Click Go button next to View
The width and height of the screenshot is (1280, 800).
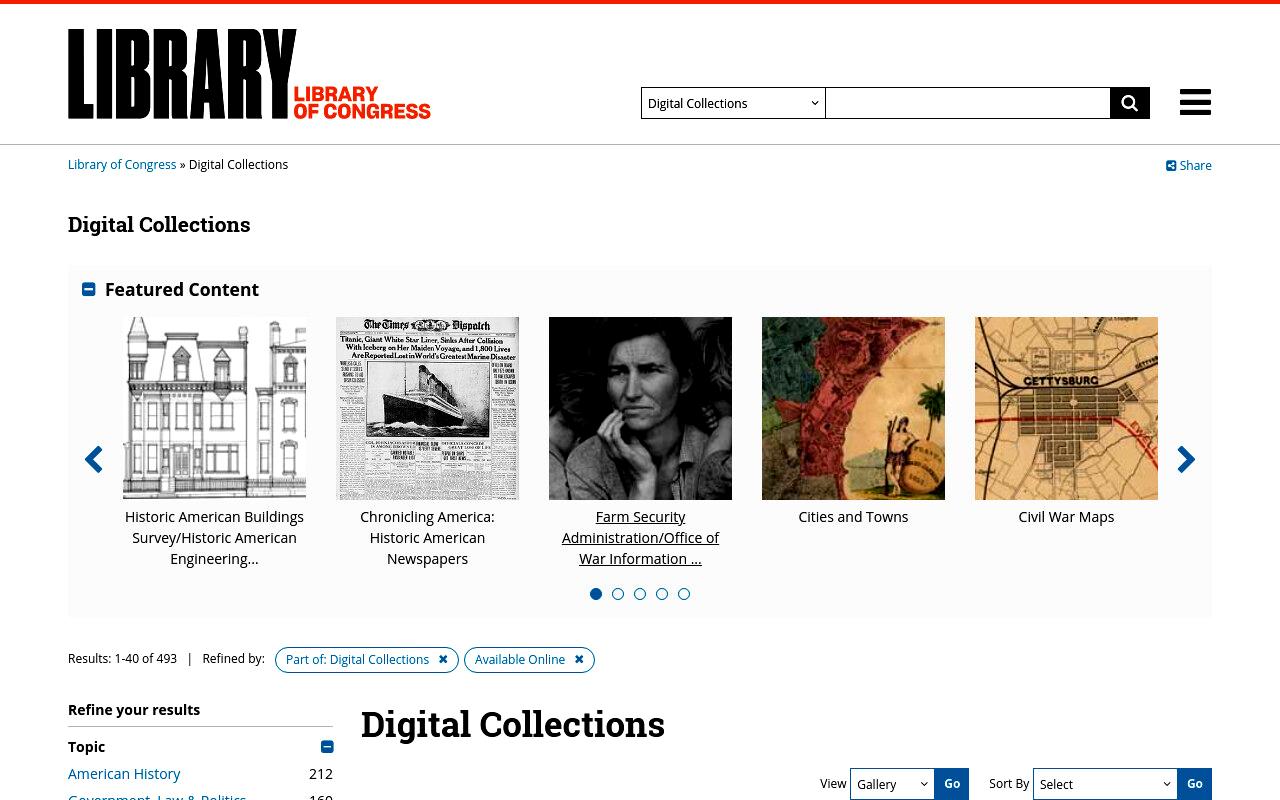952,784
